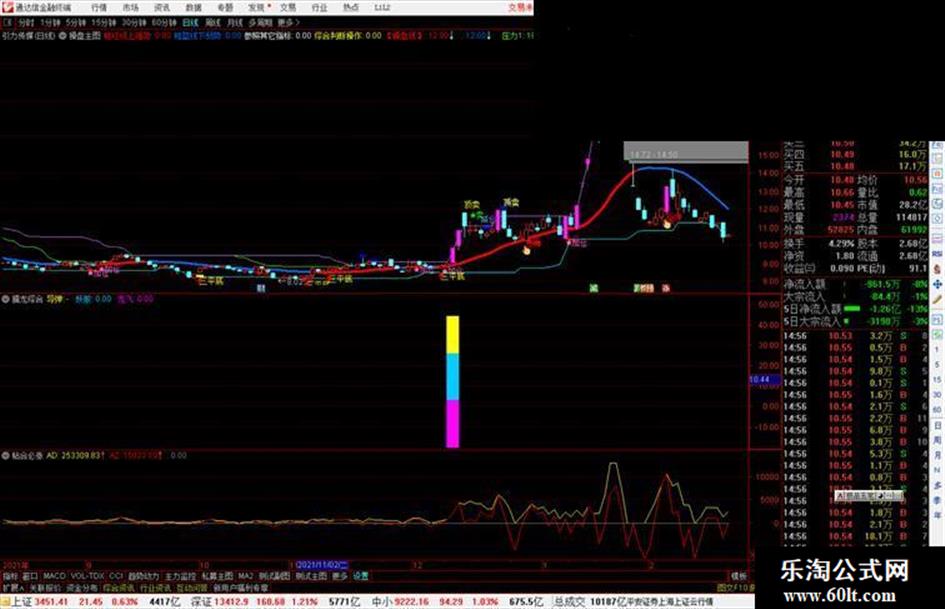Image resolution: width=945 pixels, height=609 pixels.
Task: Select the 日线 daily chart period
Action: 190,22
